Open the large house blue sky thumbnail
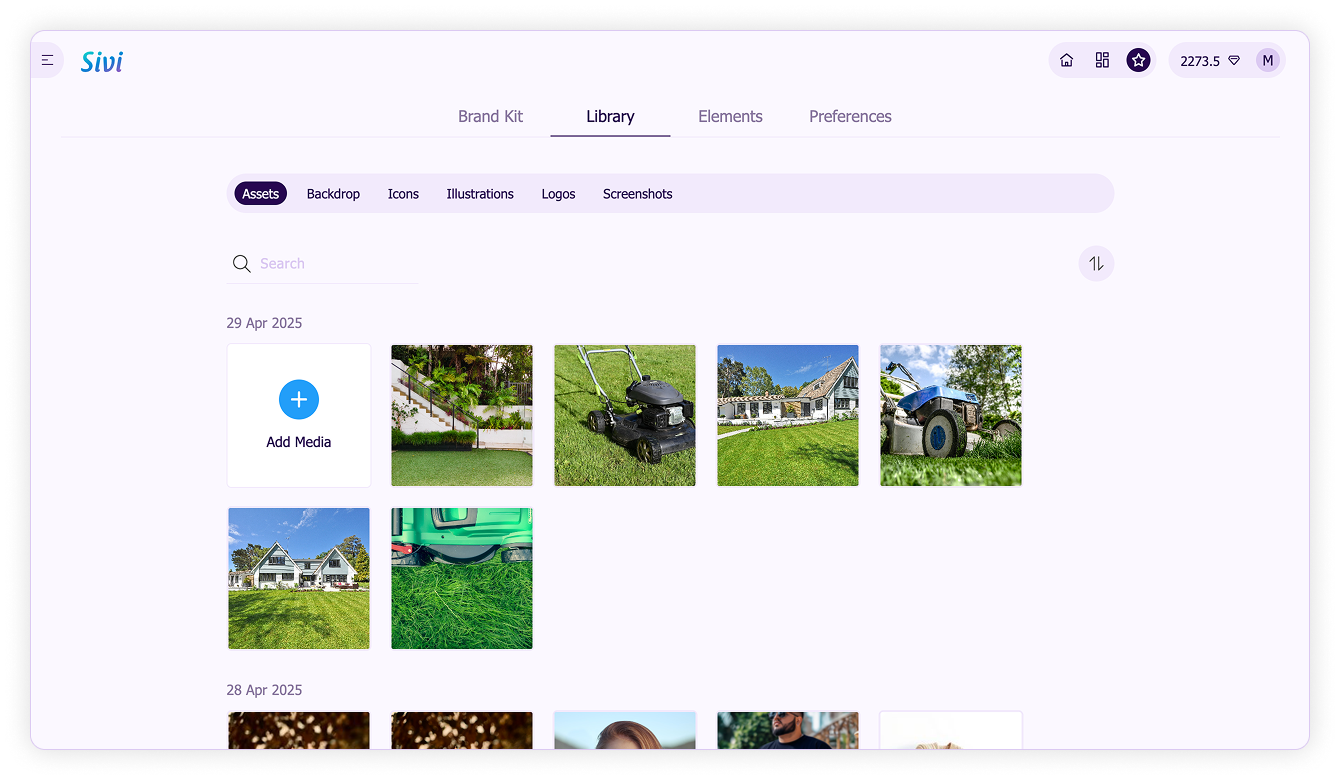Image resolution: width=1340 pixels, height=780 pixels. tap(299, 579)
